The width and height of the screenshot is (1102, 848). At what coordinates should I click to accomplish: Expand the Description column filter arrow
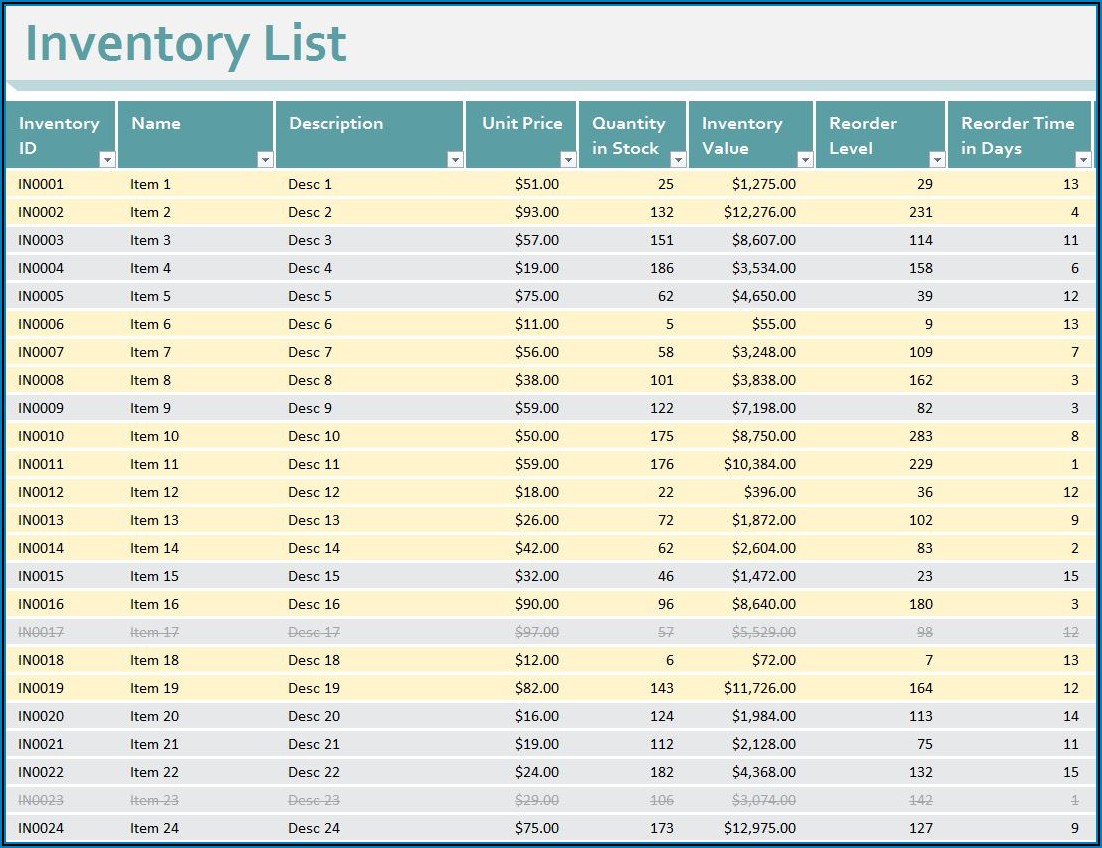point(455,160)
